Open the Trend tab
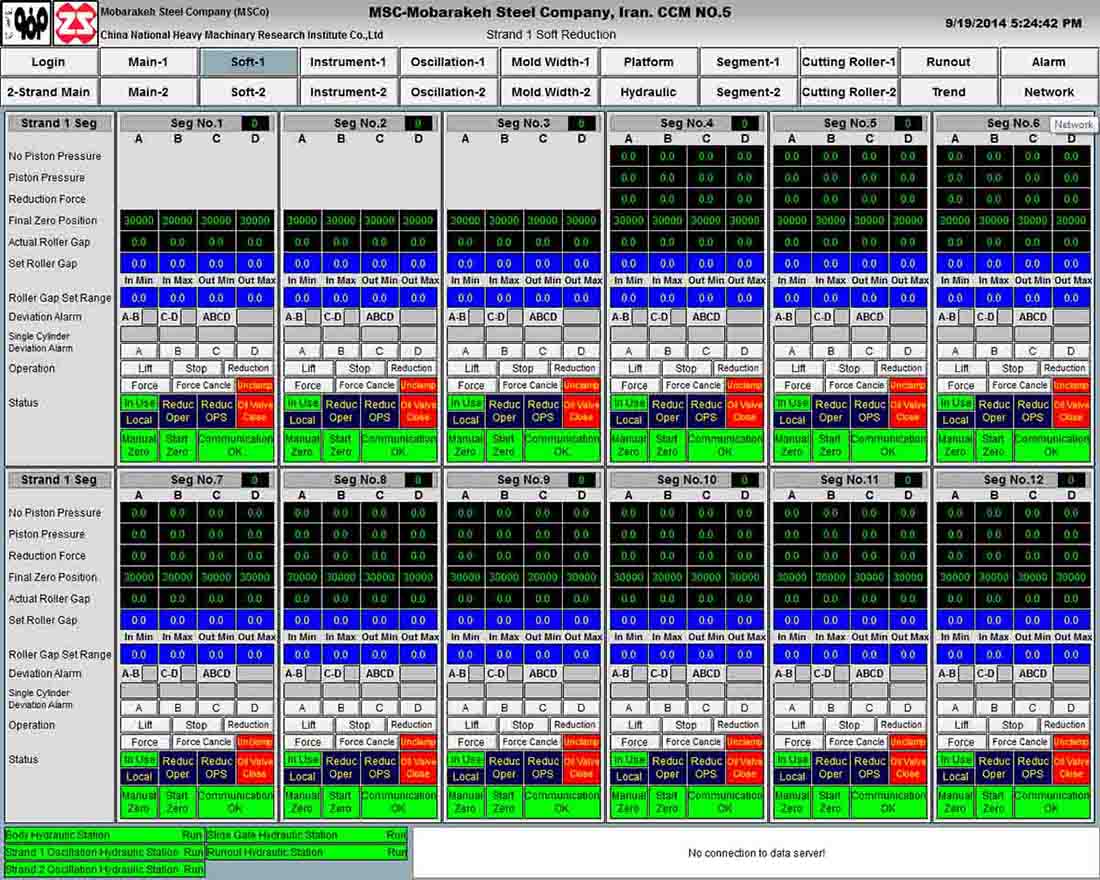The height and width of the screenshot is (880, 1100). coord(948,92)
